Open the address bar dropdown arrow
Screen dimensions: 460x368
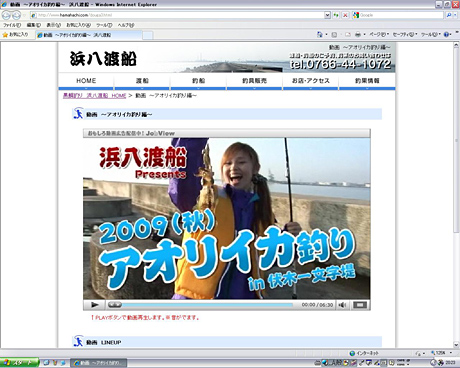point(327,15)
